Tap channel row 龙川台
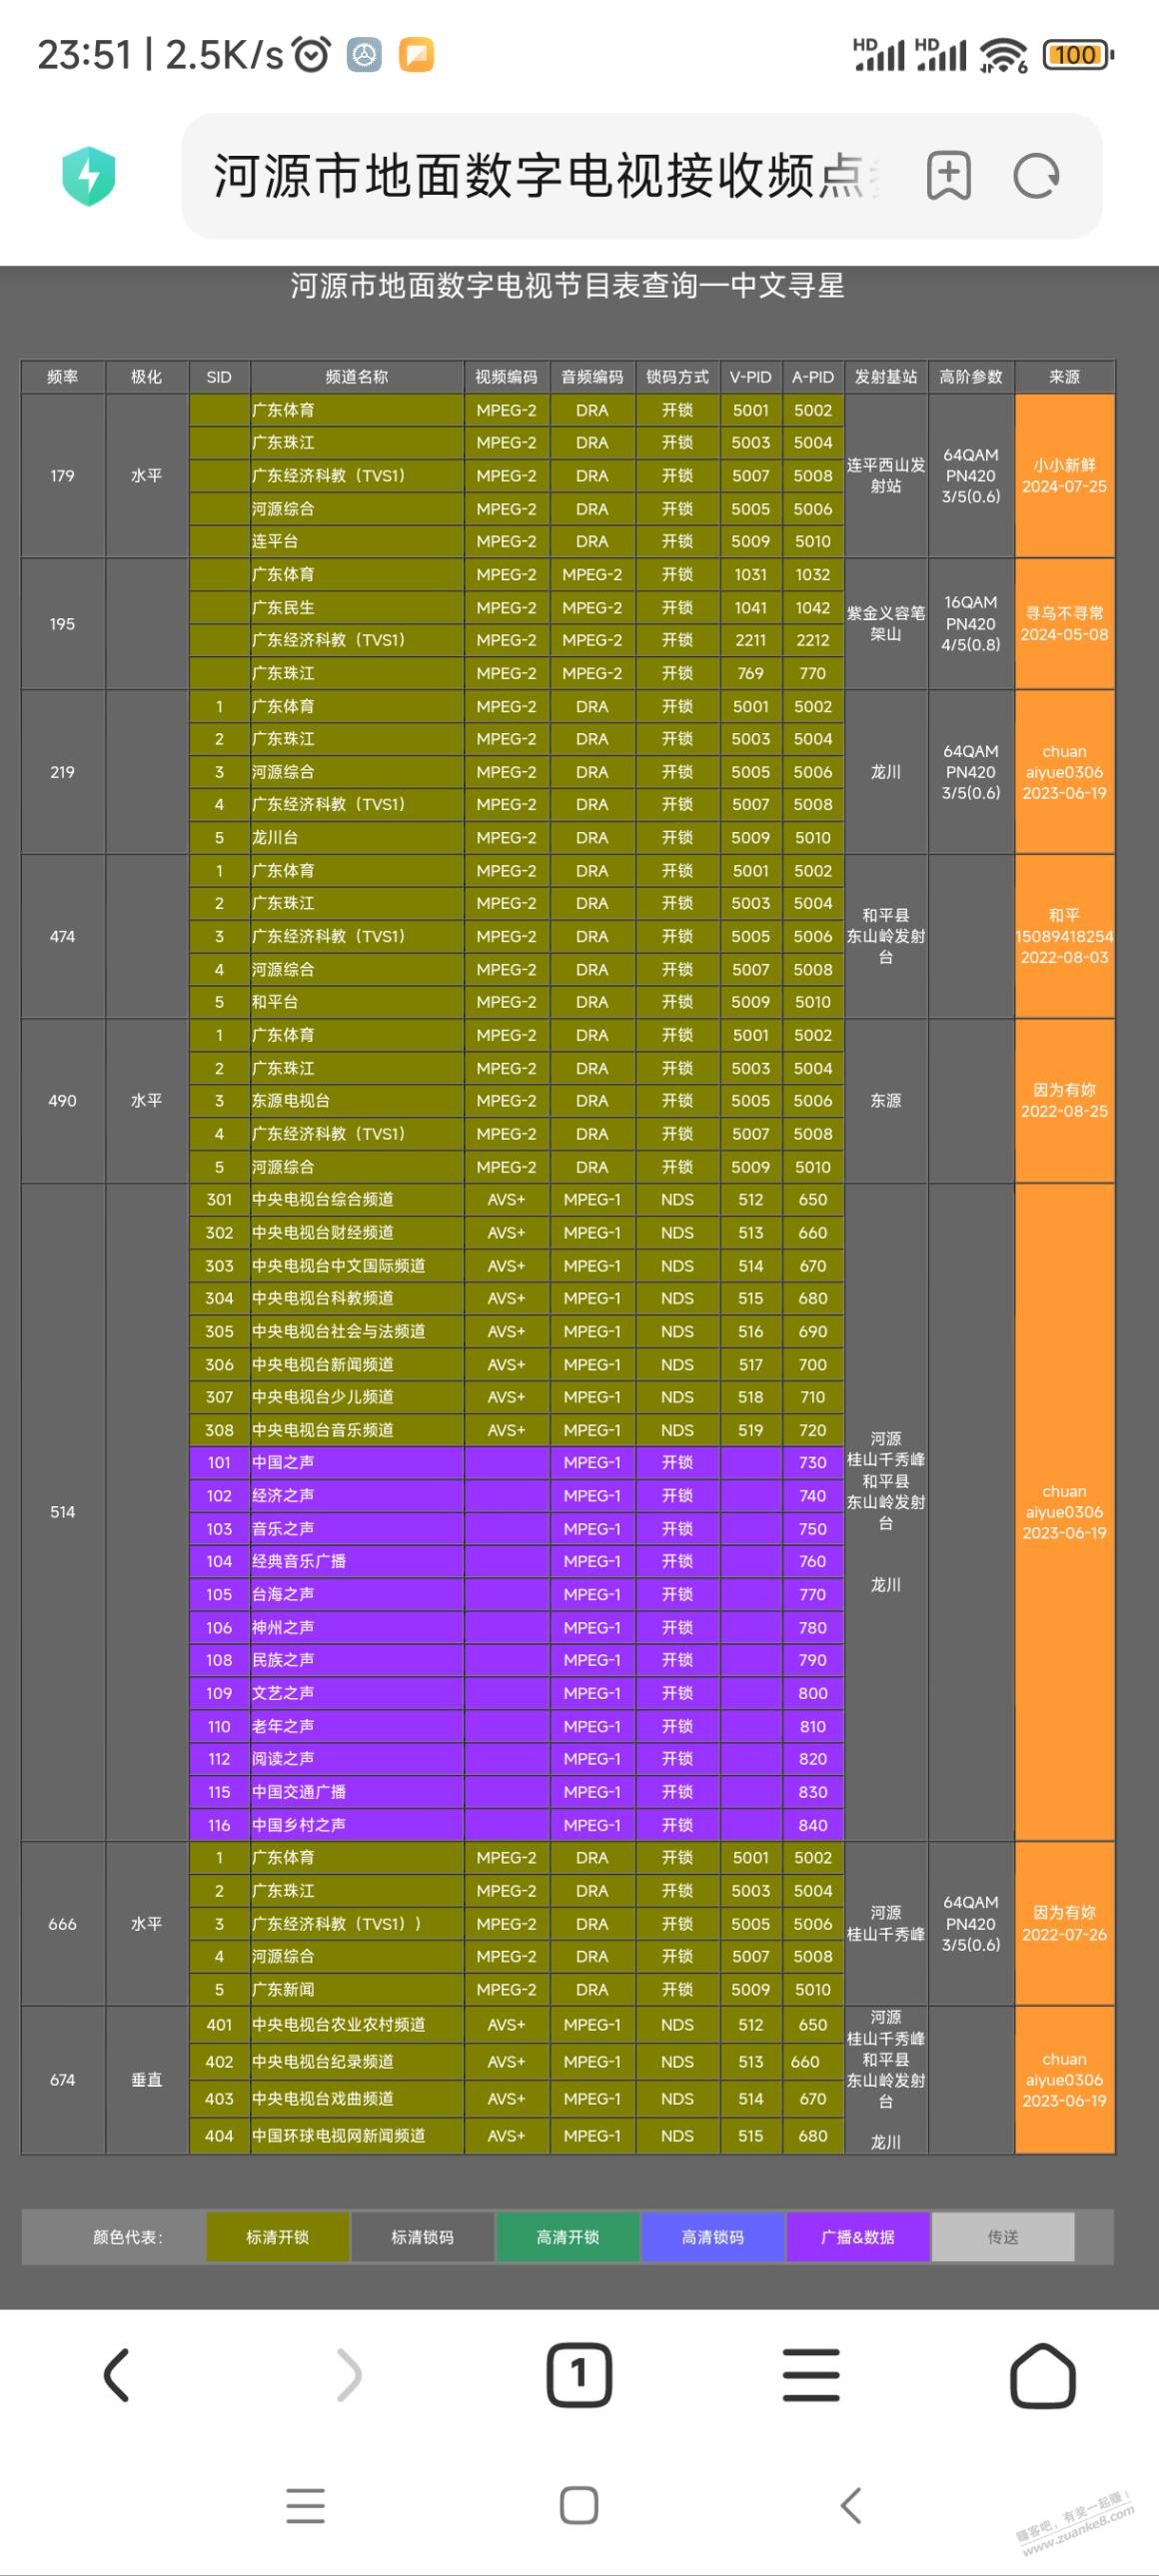The image size is (1159, 2576). [357, 837]
